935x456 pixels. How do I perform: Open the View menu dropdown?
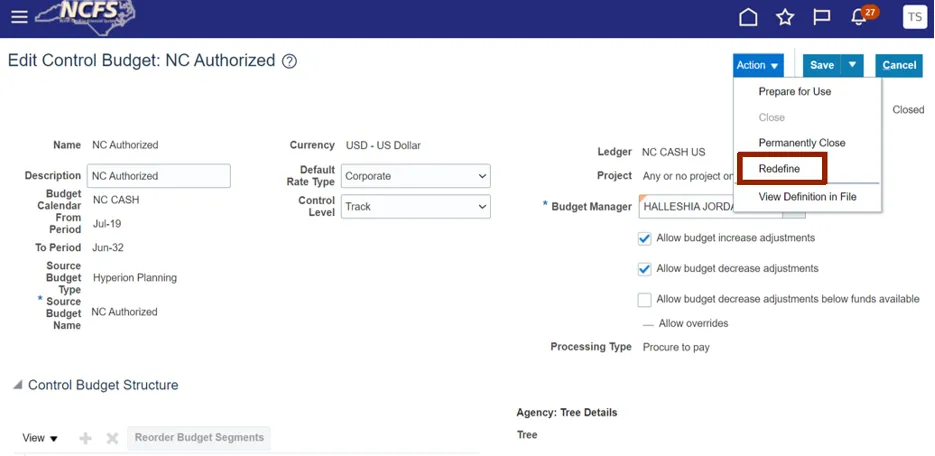(40, 438)
